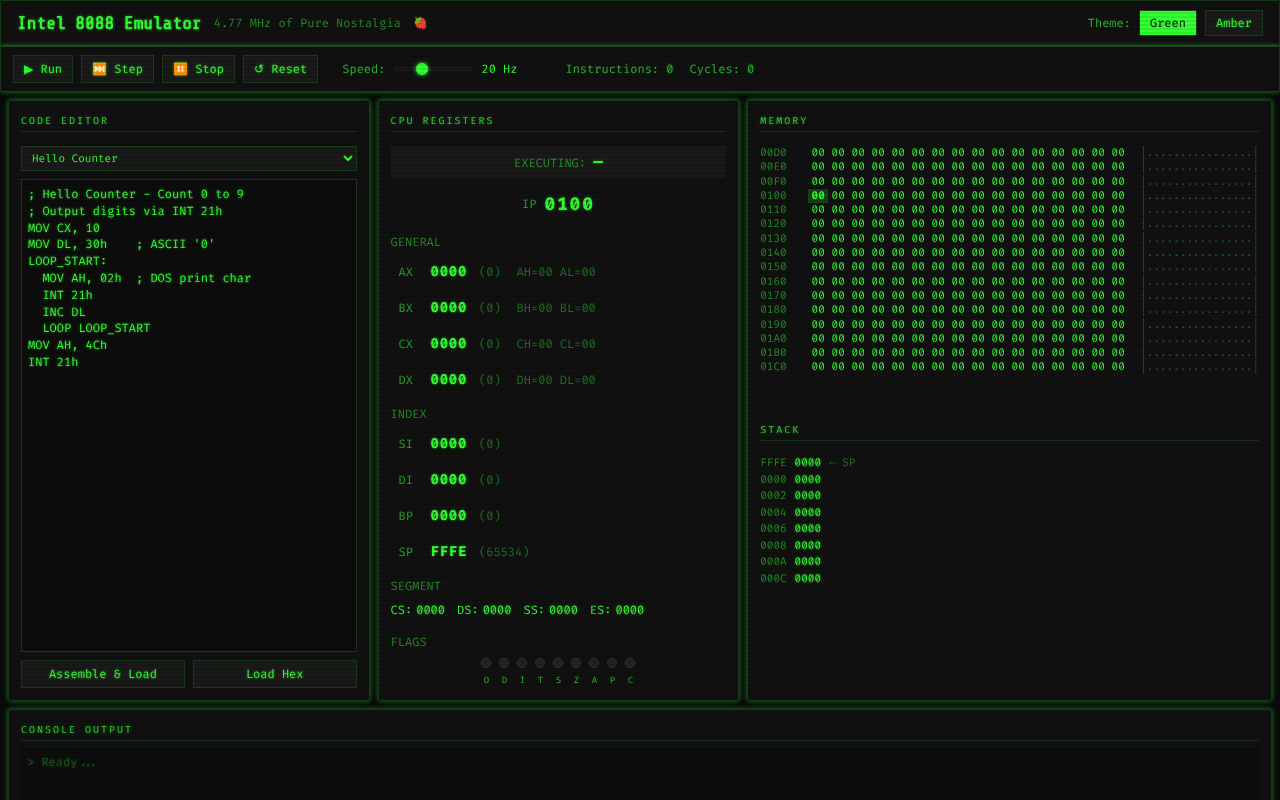The height and width of the screenshot is (800, 1280).
Task: Click stack entry at address 0004
Action: 790,513
